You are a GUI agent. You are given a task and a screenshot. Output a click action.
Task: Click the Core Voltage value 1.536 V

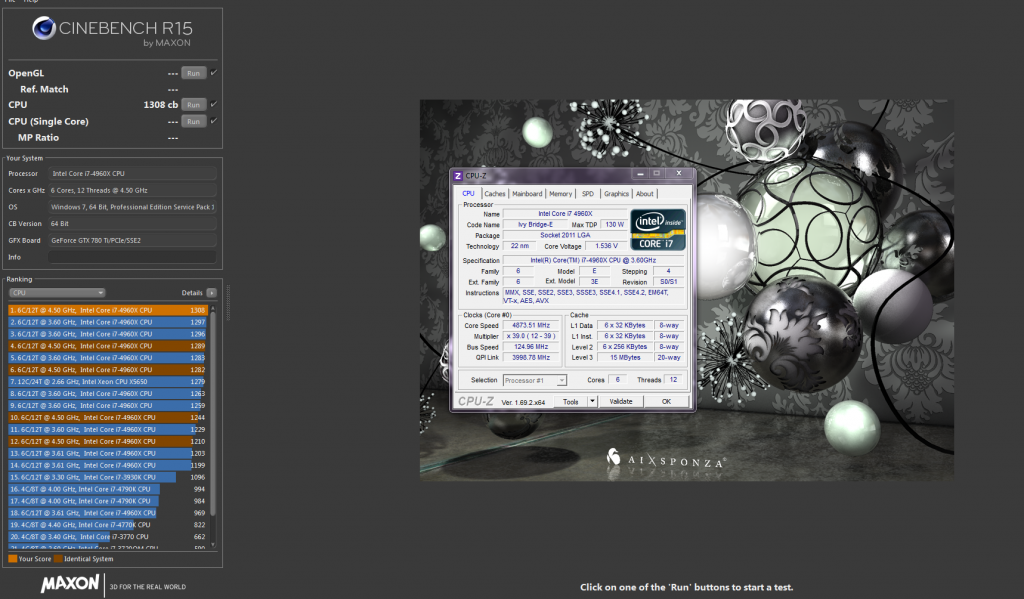click(x=605, y=246)
